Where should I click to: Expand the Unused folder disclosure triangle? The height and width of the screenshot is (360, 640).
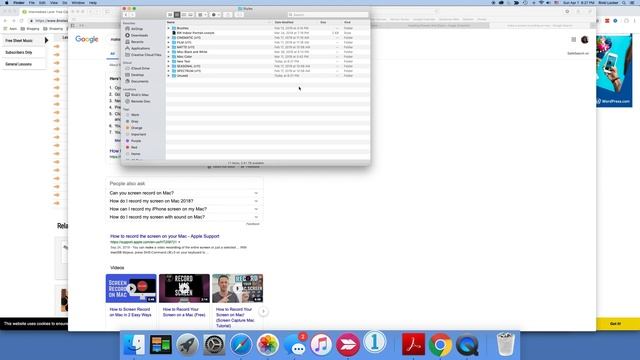click(169, 76)
